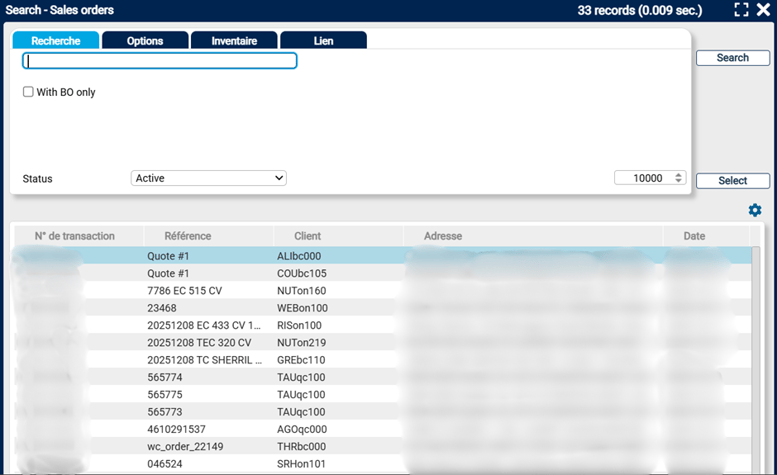Screen dimensions: 777x475
Task: Select the row with client WEBon100
Action: tap(302, 308)
